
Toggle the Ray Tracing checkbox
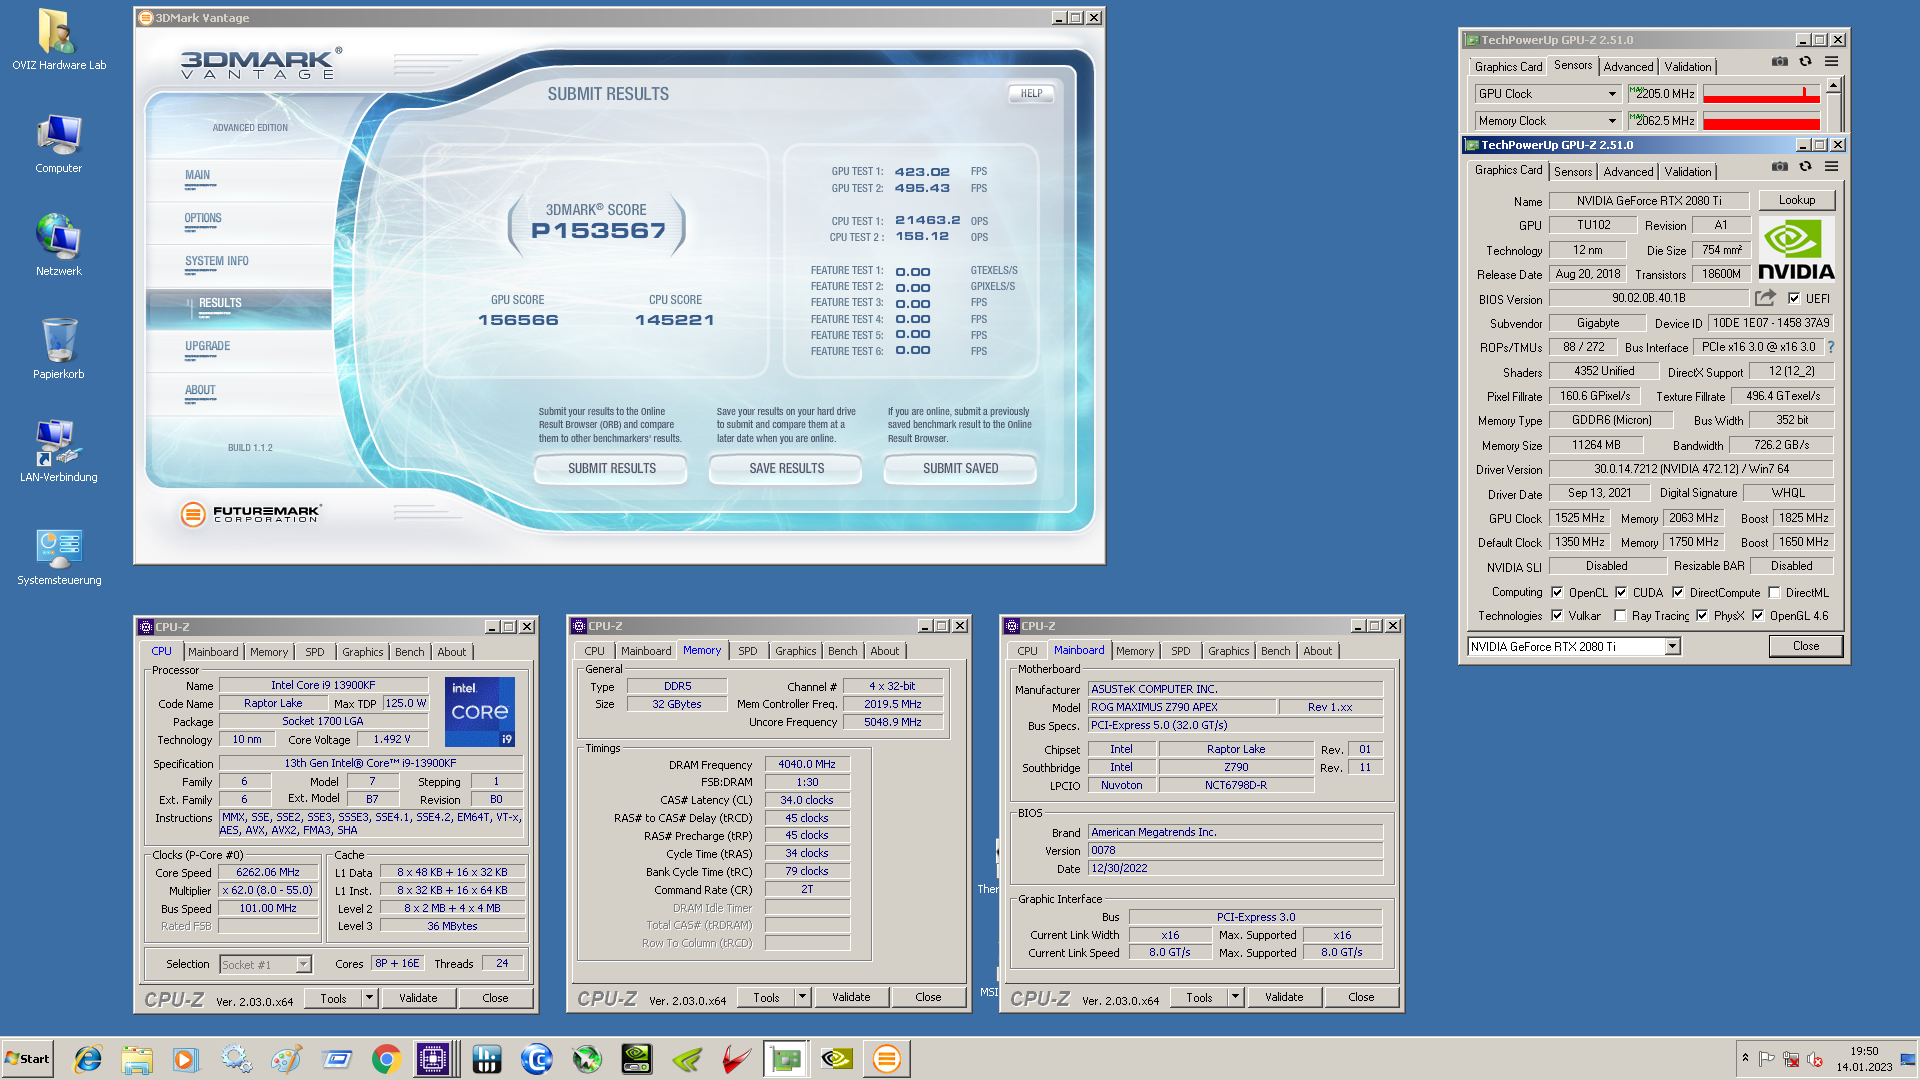tap(1620, 616)
